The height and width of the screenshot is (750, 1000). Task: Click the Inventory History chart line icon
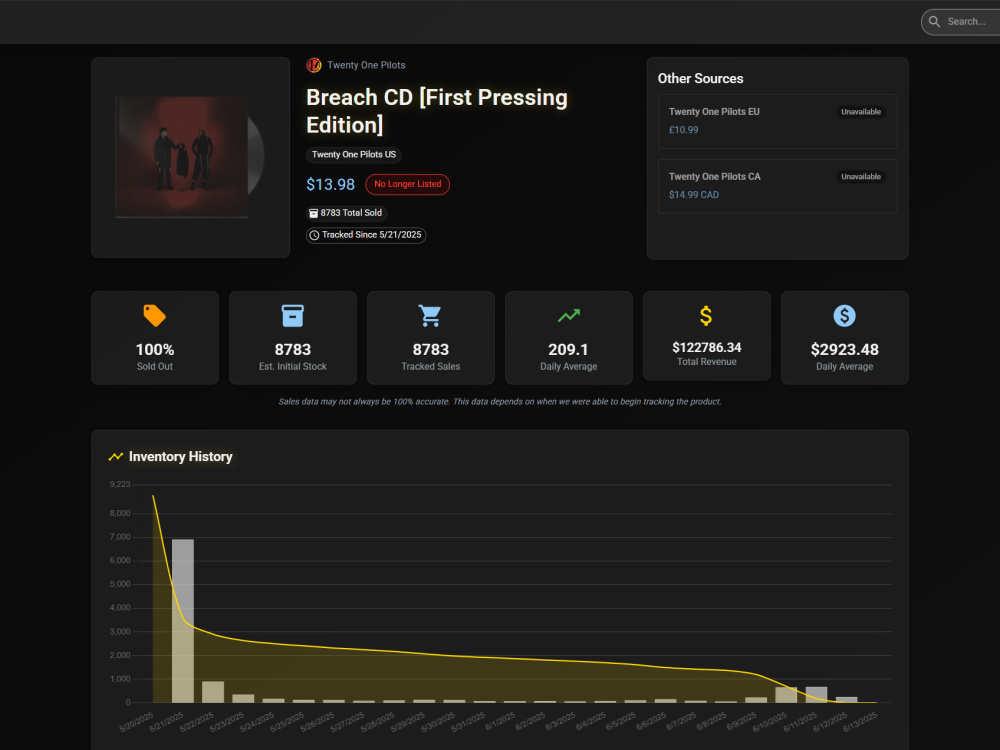coord(115,457)
